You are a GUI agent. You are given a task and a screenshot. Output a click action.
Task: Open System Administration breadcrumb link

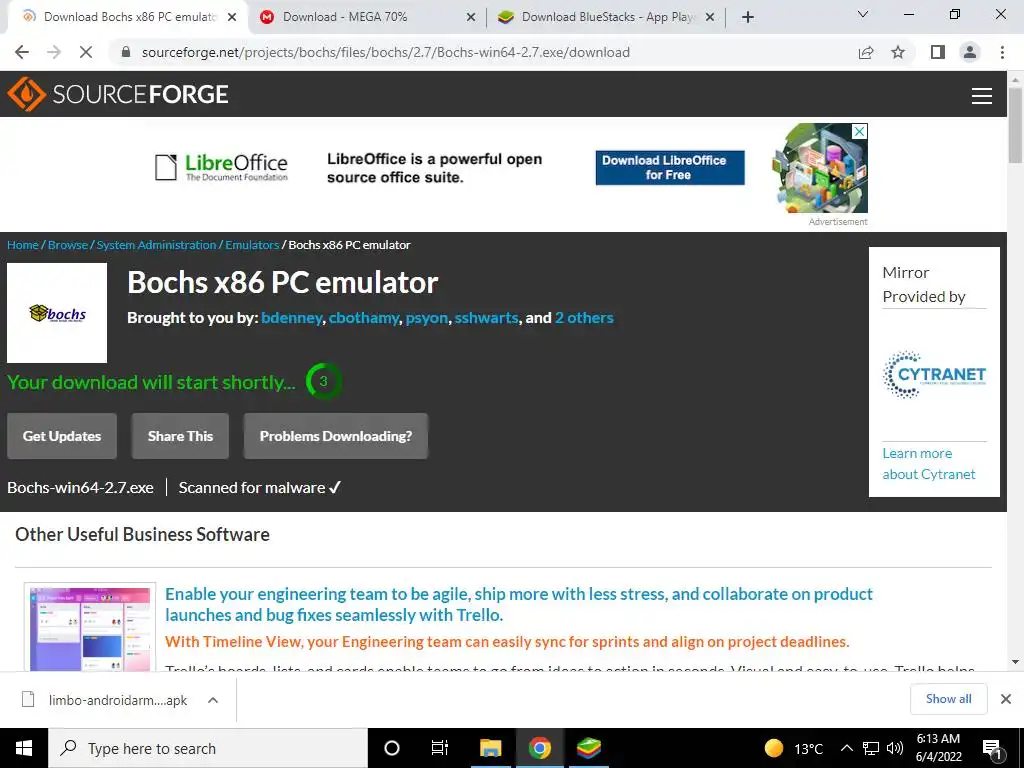pyautogui.click(x=156, y=245)
